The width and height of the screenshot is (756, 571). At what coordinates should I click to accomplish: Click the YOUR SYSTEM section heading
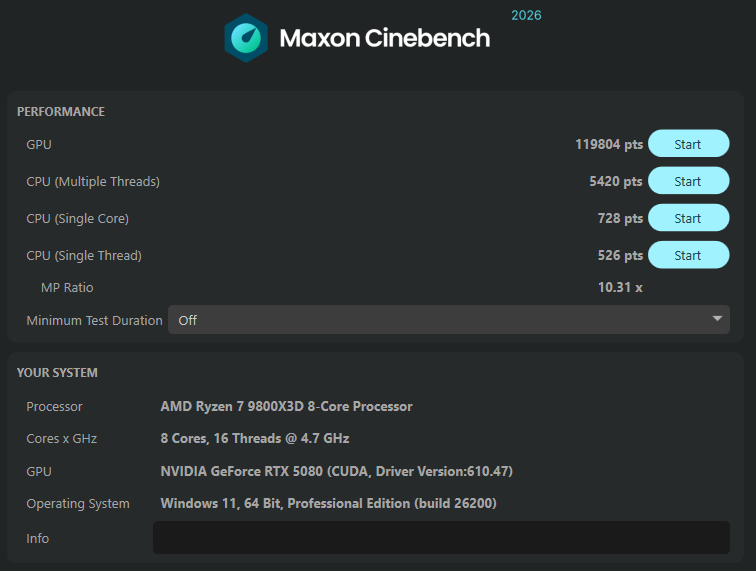(57, 373)
